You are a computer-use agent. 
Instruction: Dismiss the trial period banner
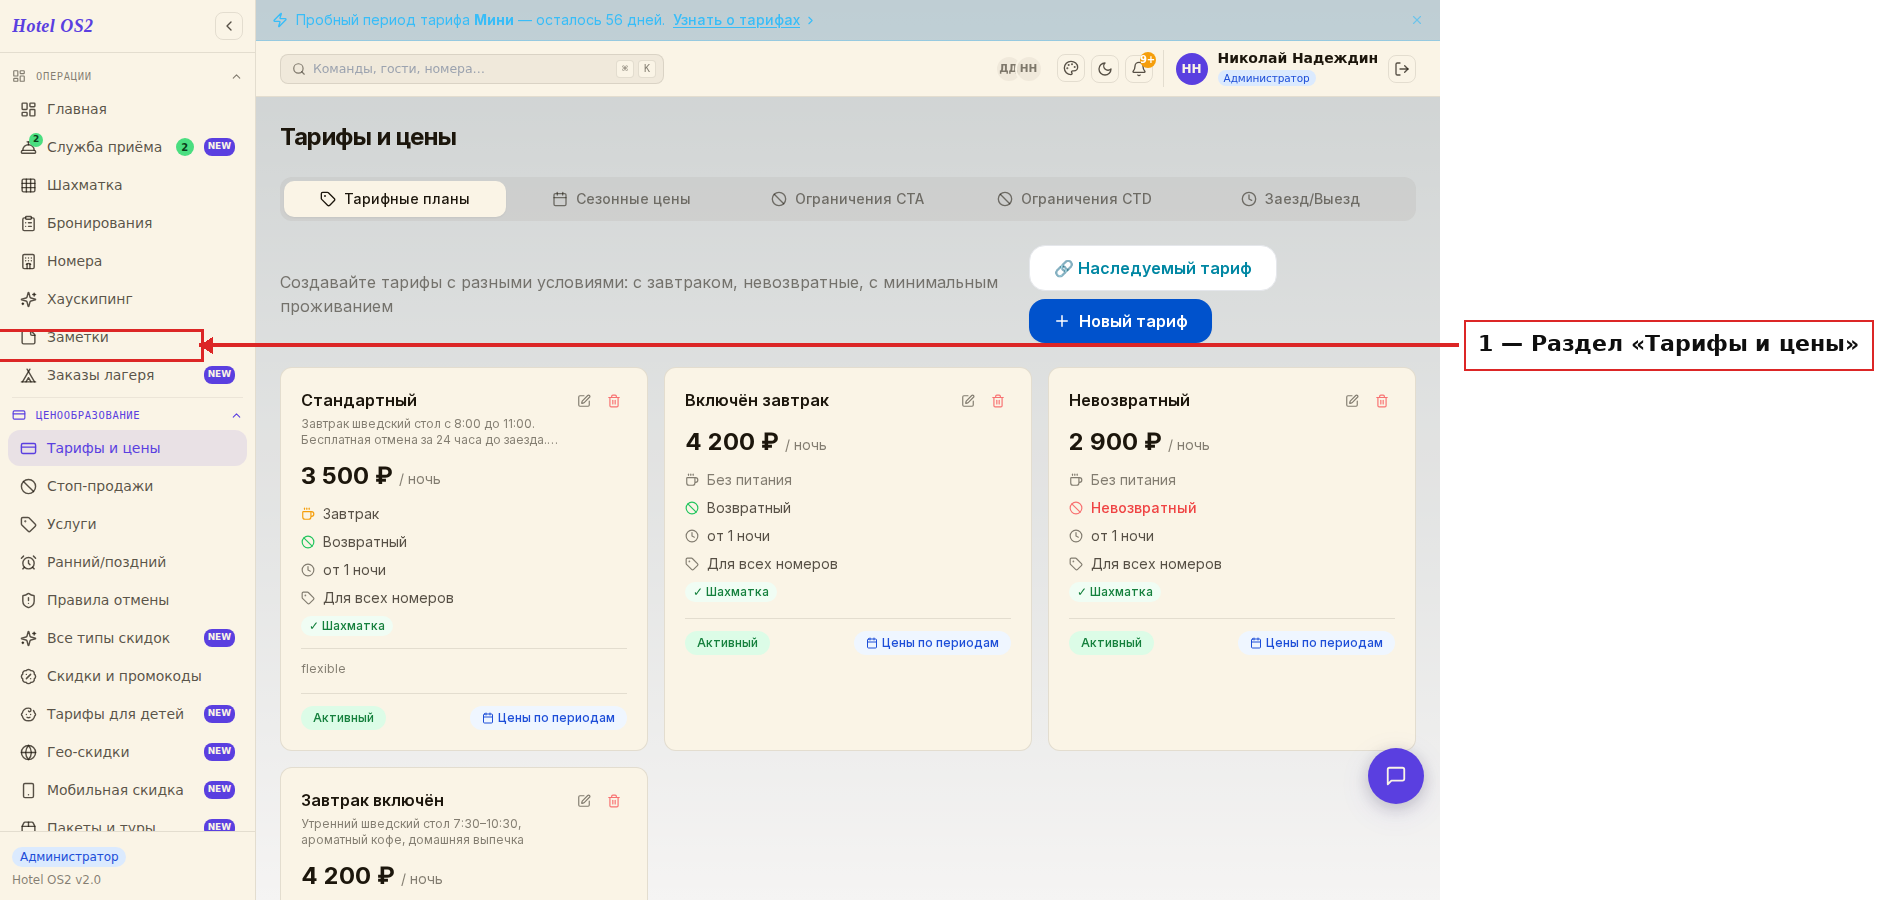pos(1417,20)
